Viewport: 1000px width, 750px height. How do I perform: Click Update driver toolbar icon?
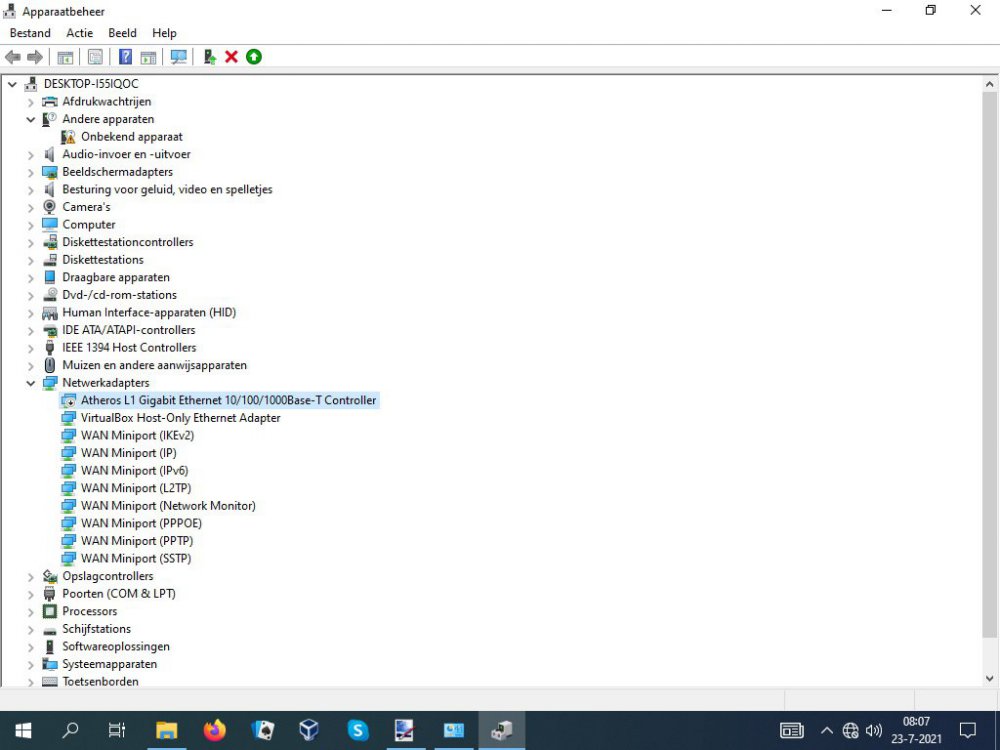(x=209, y=57)
